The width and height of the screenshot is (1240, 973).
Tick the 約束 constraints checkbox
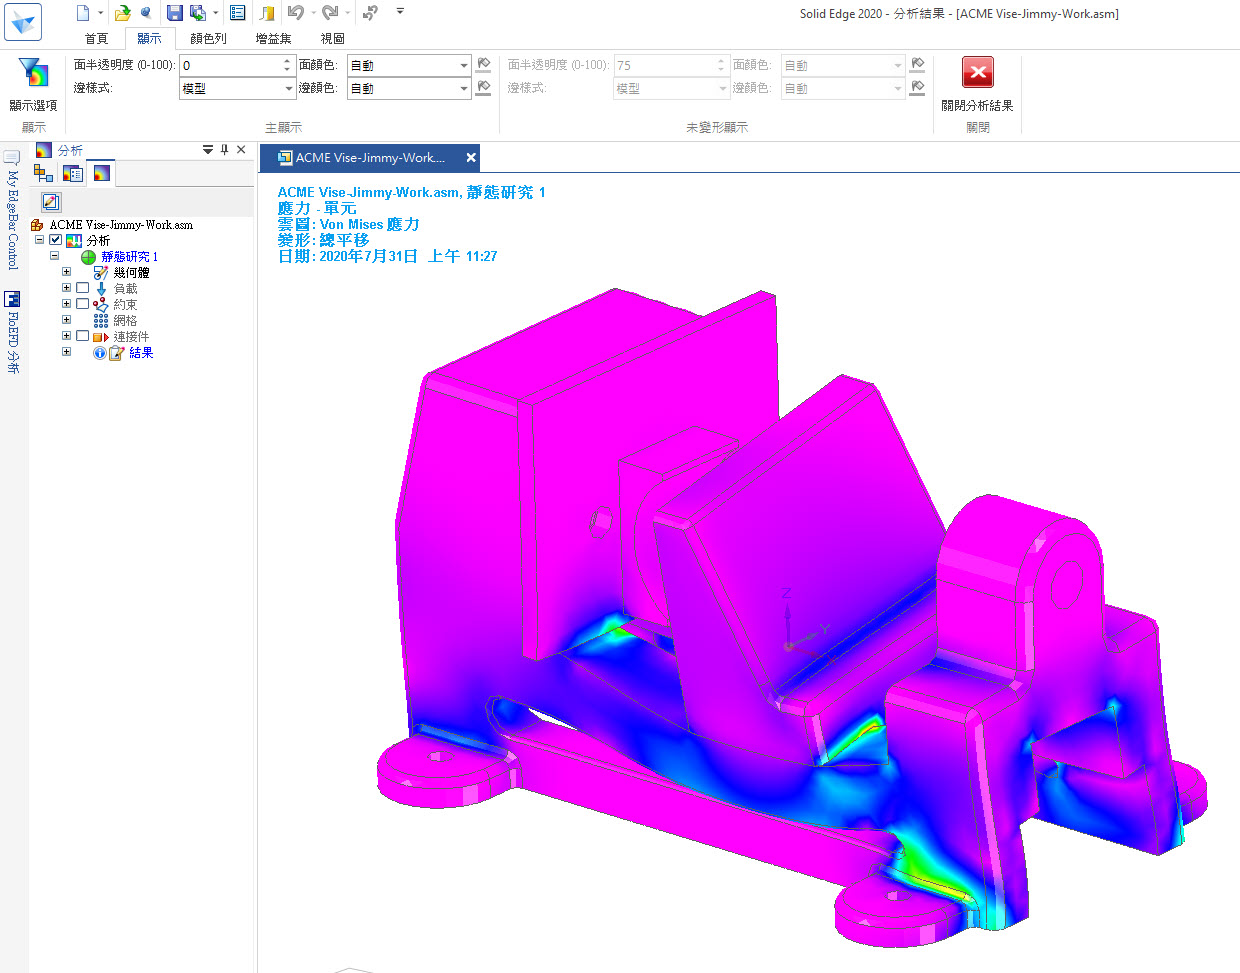click(x=83, y=304)
